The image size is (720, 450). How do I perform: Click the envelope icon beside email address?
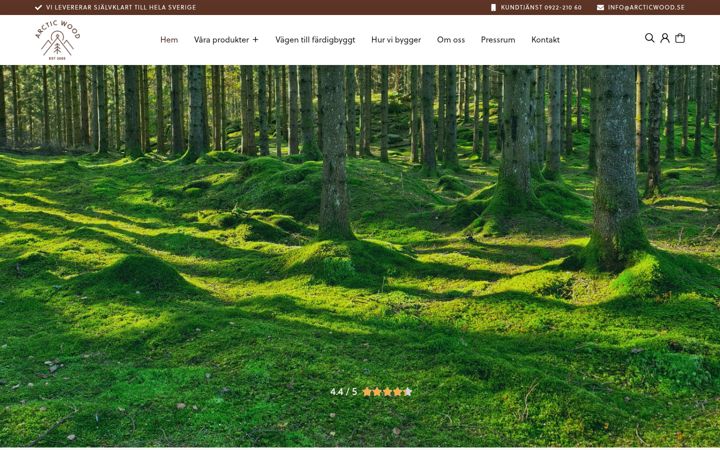[x=600, y=7]
